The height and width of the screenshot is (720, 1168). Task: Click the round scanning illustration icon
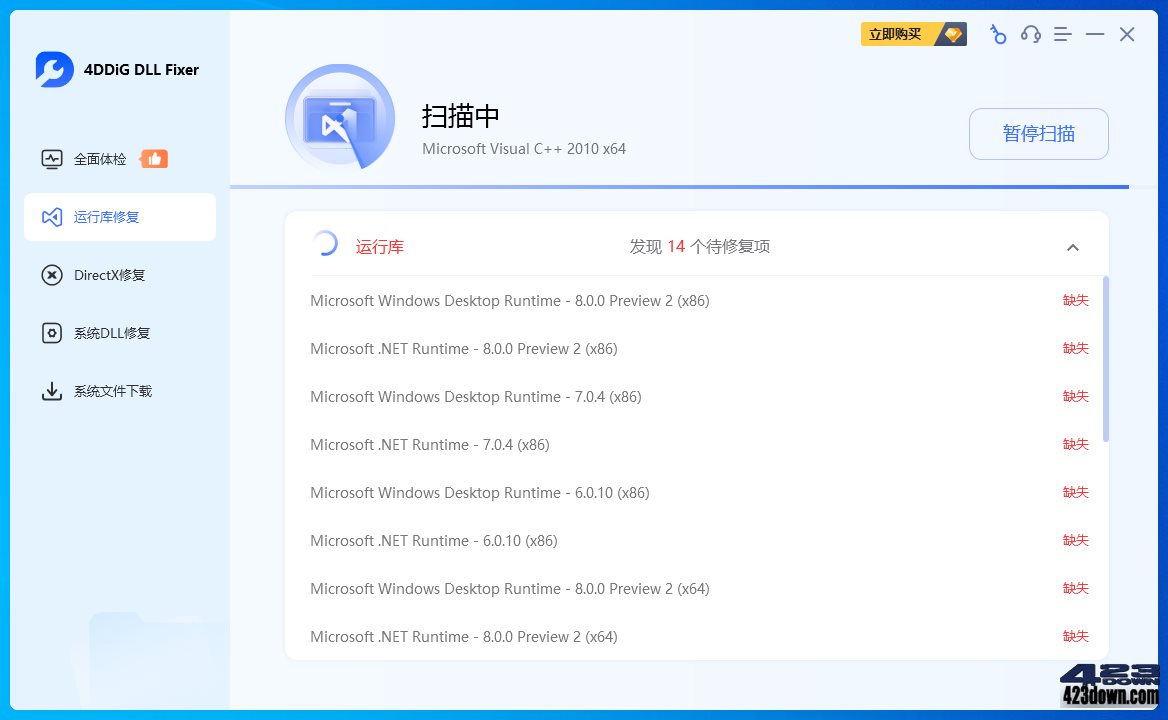tap(340, 118)
